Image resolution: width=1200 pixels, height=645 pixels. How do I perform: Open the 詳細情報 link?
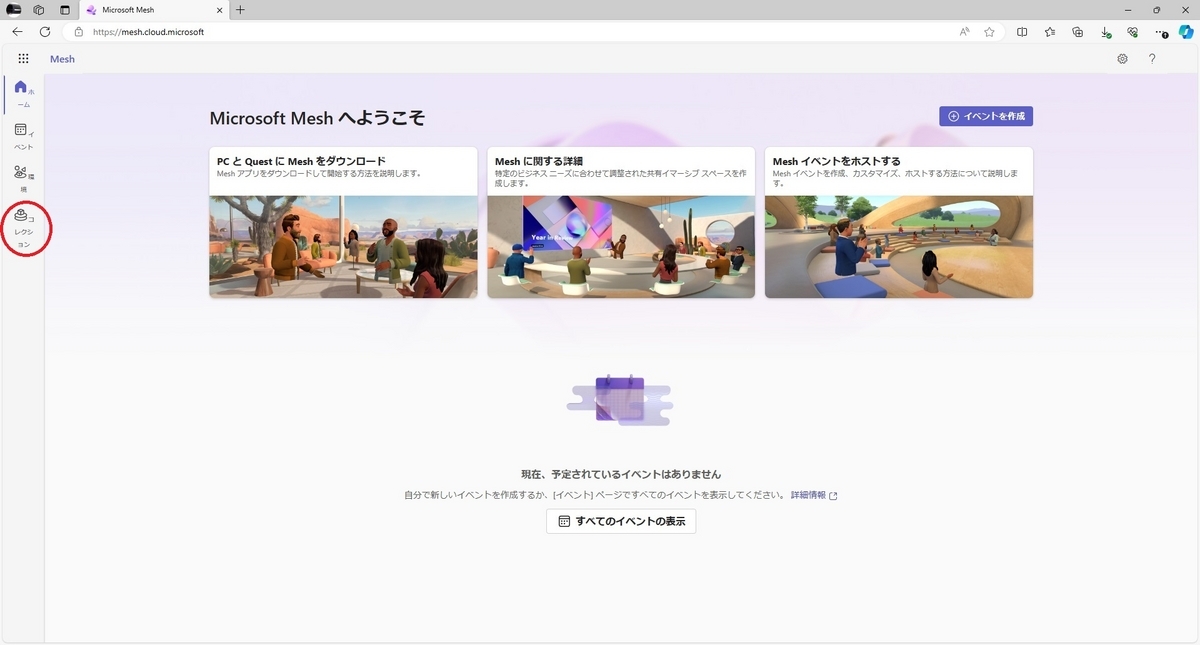click(814, 495)
